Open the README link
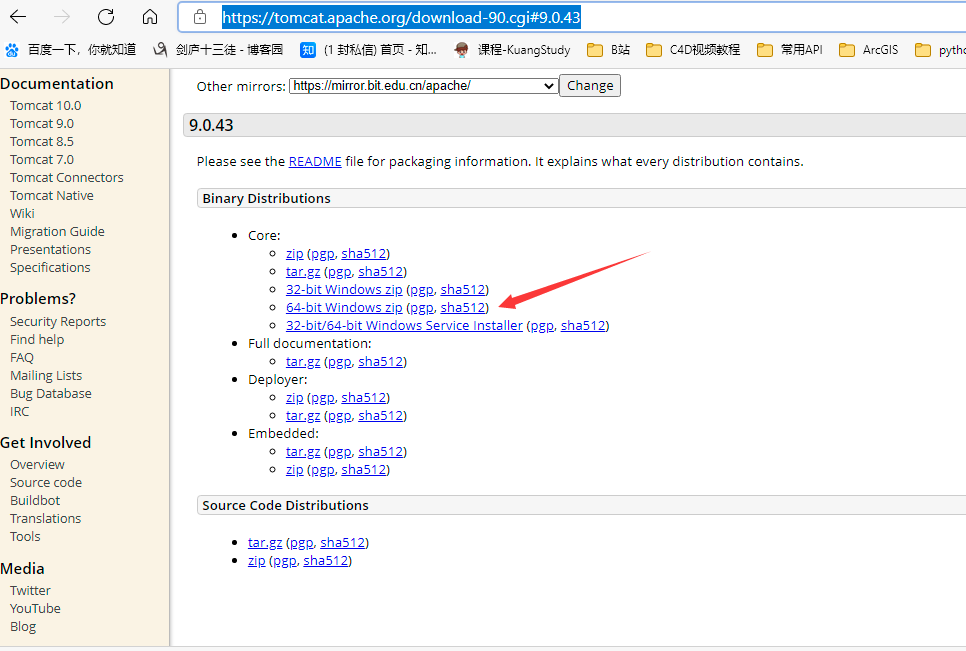Screen dimensions: 966x651 click(x=315, y=161)
